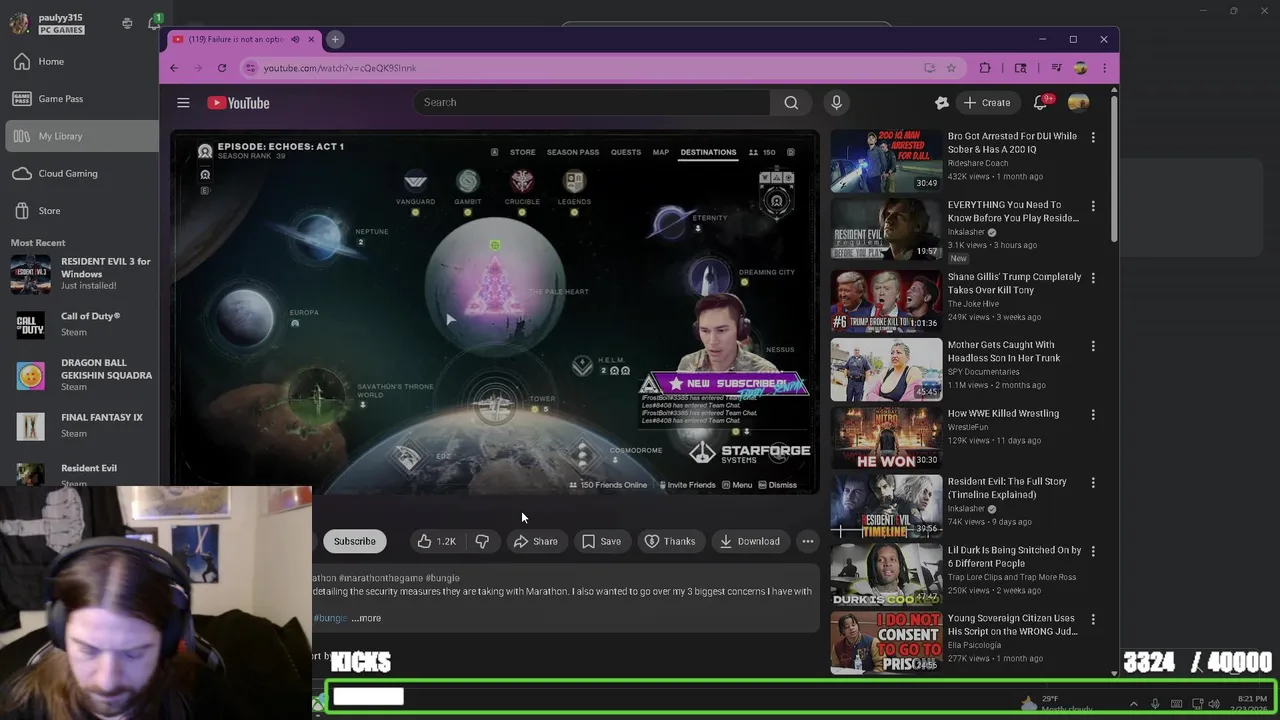Screen dimensions: 1280x720
Task: Open YouTube notifications bell
Action: 1040,102
